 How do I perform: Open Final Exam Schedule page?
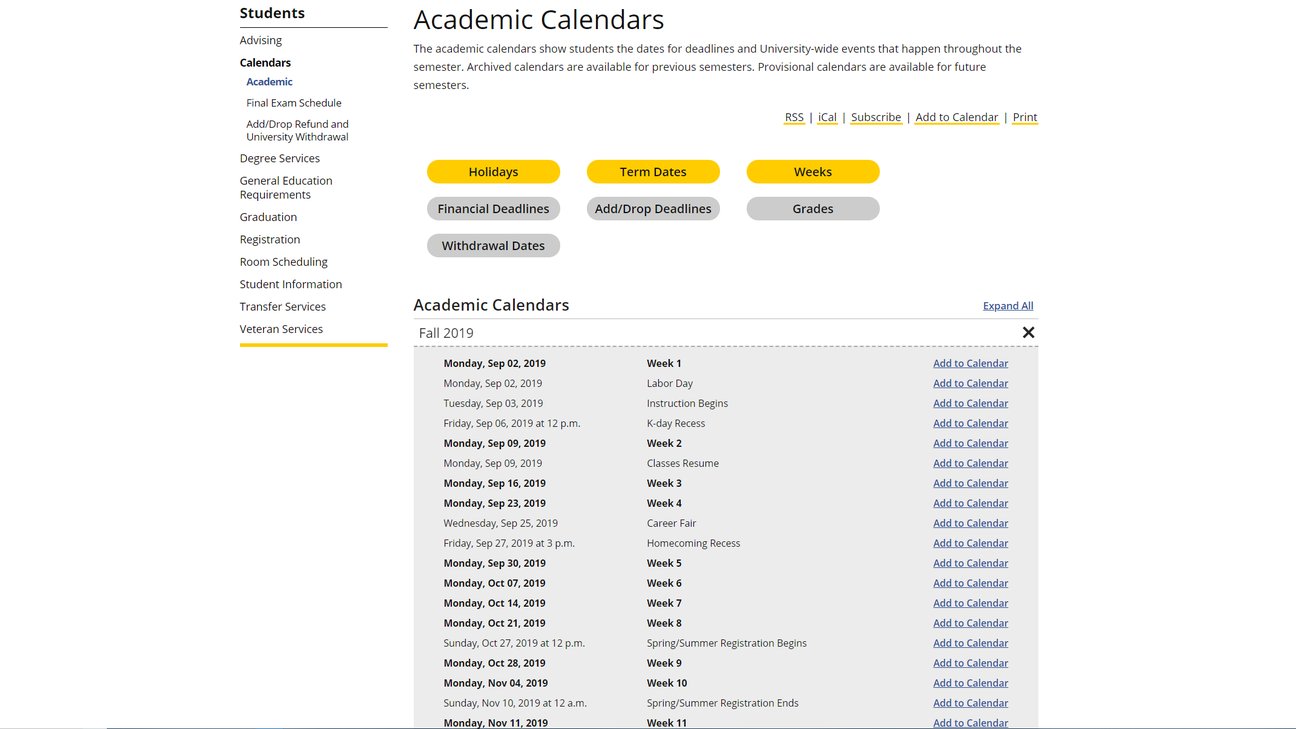294,103
